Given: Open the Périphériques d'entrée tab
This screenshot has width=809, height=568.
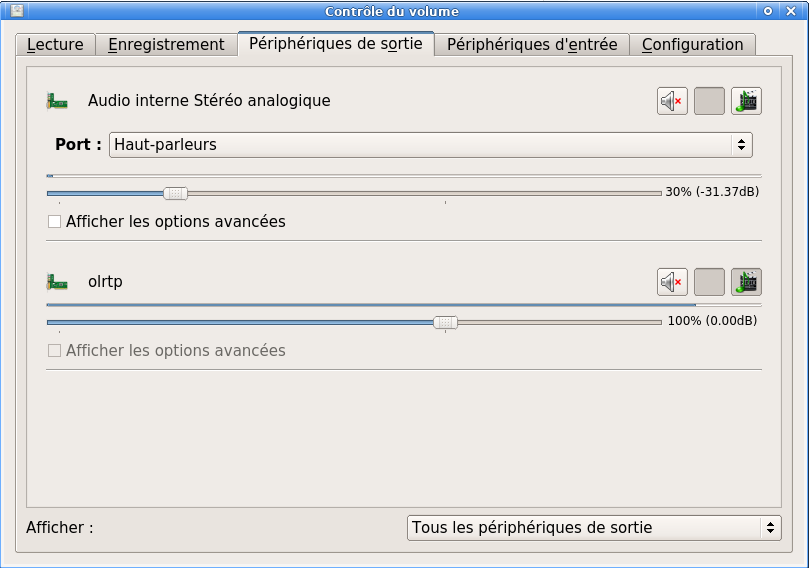Looking at the screenshot, I should 532,44.
